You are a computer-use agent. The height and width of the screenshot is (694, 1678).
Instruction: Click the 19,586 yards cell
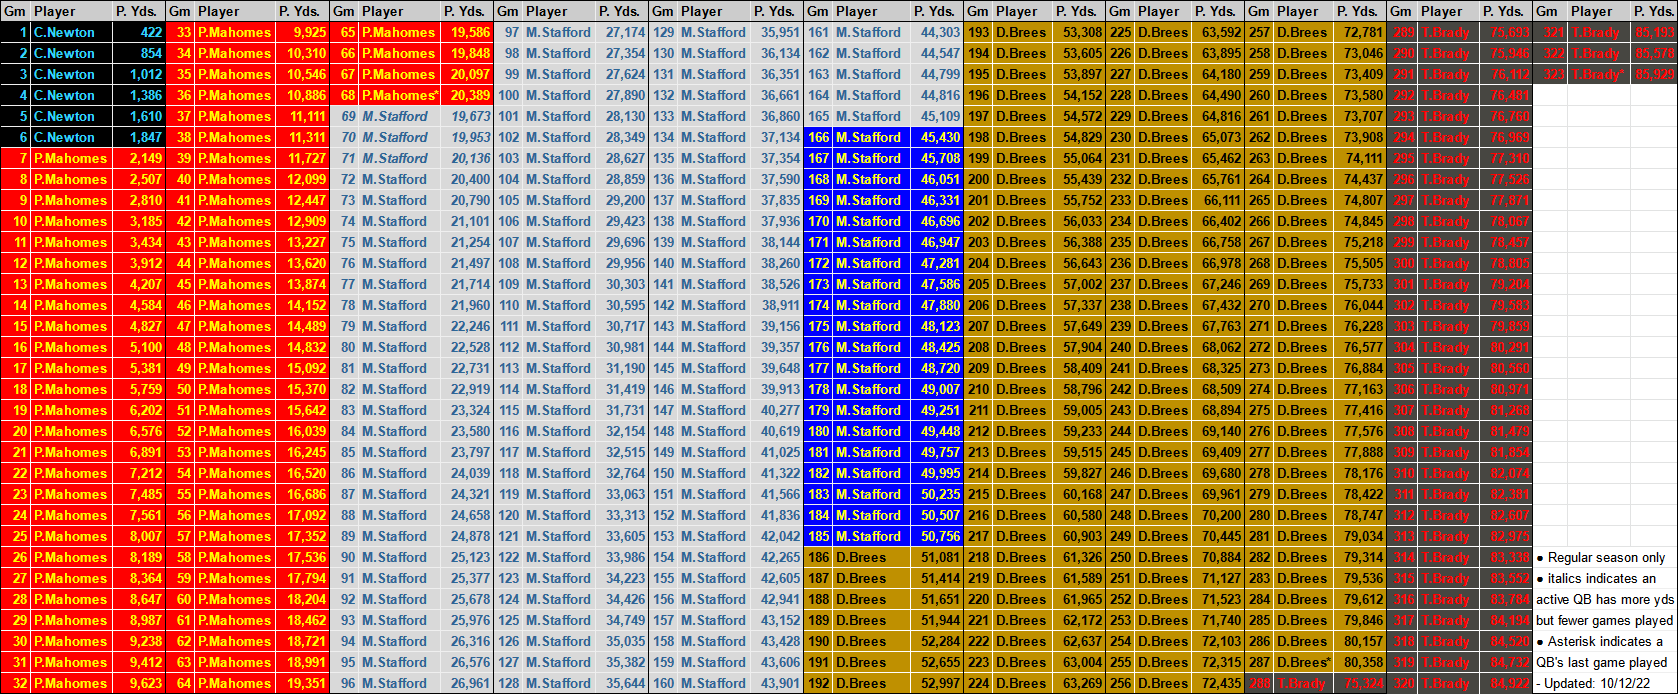466,32
